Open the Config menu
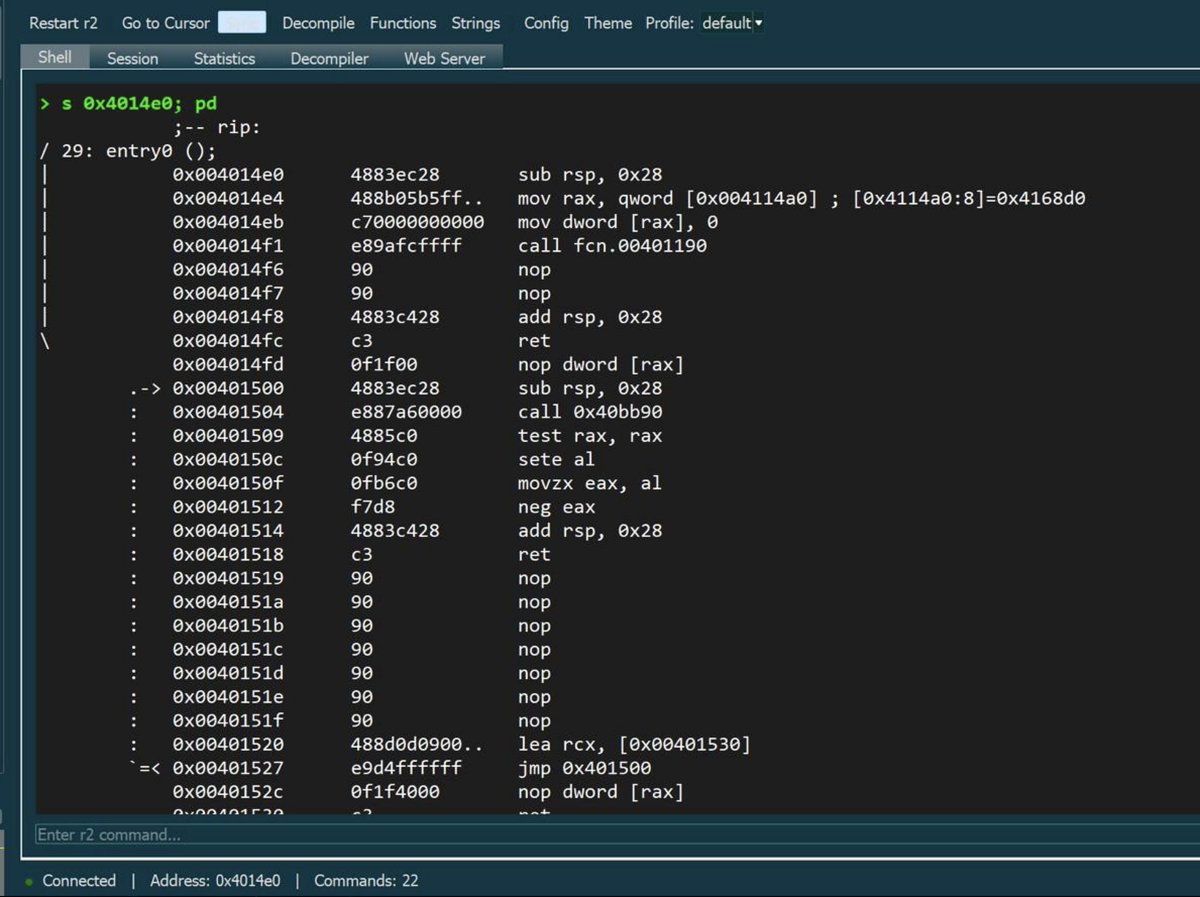This screenshot has height=897, width=1200. pyautogui.click(x=546, y=22)
